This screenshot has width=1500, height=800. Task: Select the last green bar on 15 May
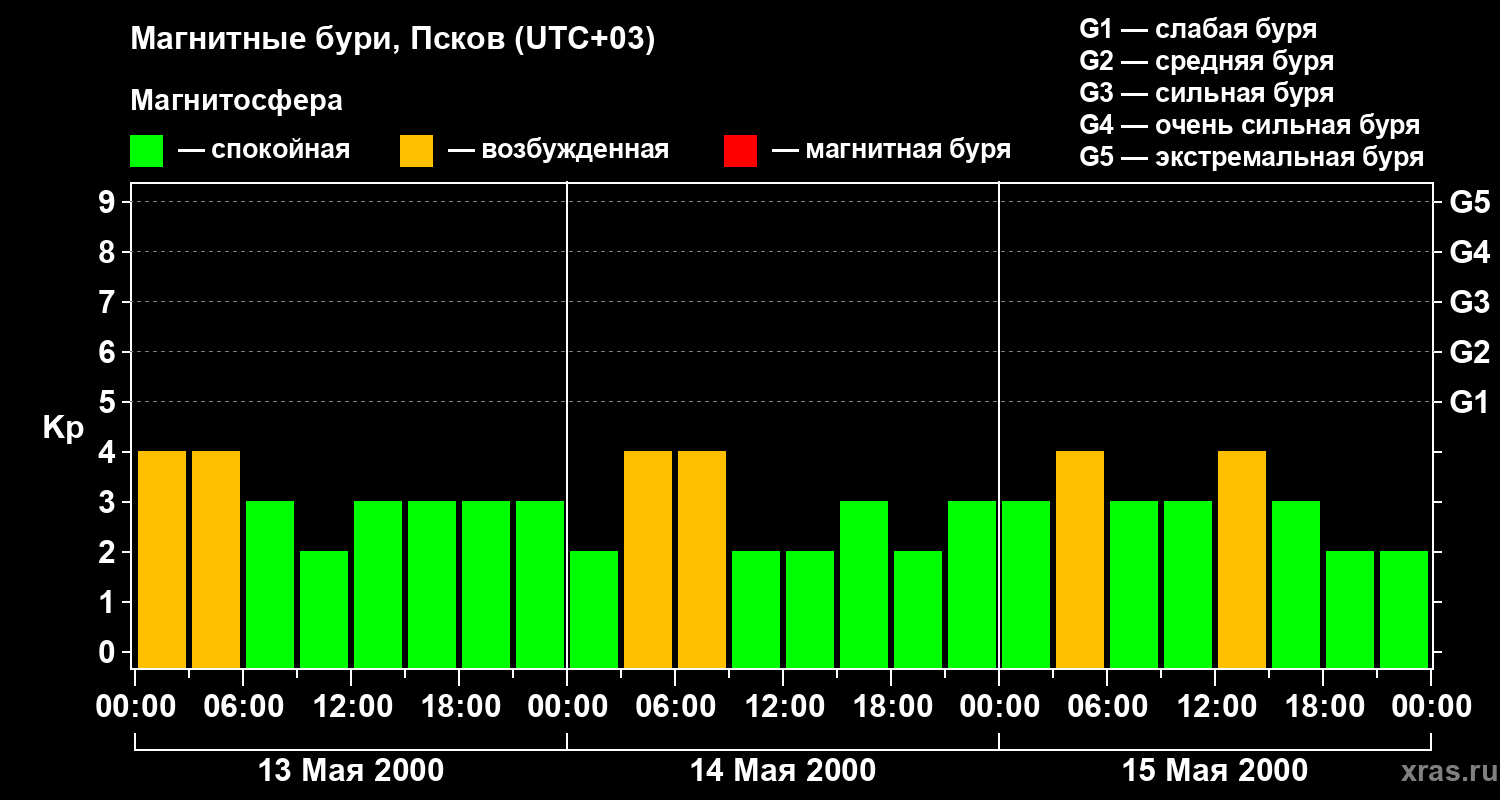1404,609
